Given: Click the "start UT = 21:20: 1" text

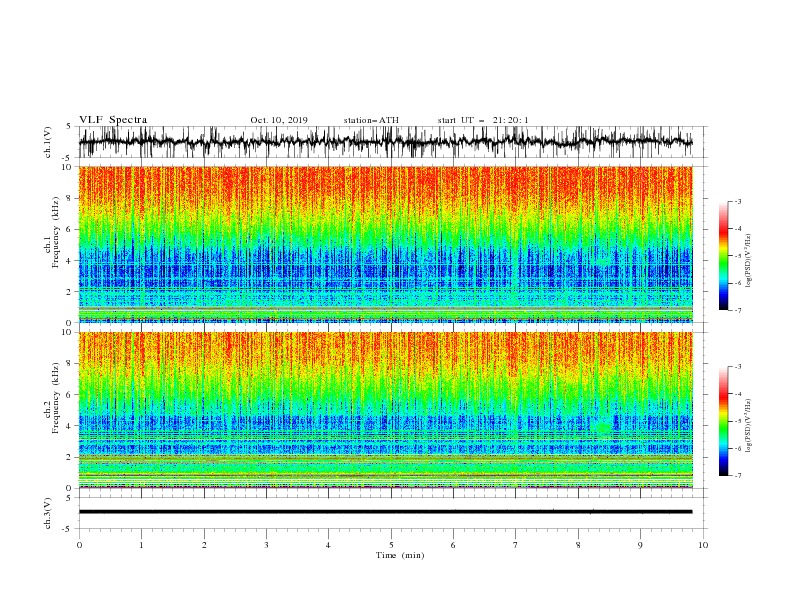Looking at the screenshot, I should (x=483, y=120).
